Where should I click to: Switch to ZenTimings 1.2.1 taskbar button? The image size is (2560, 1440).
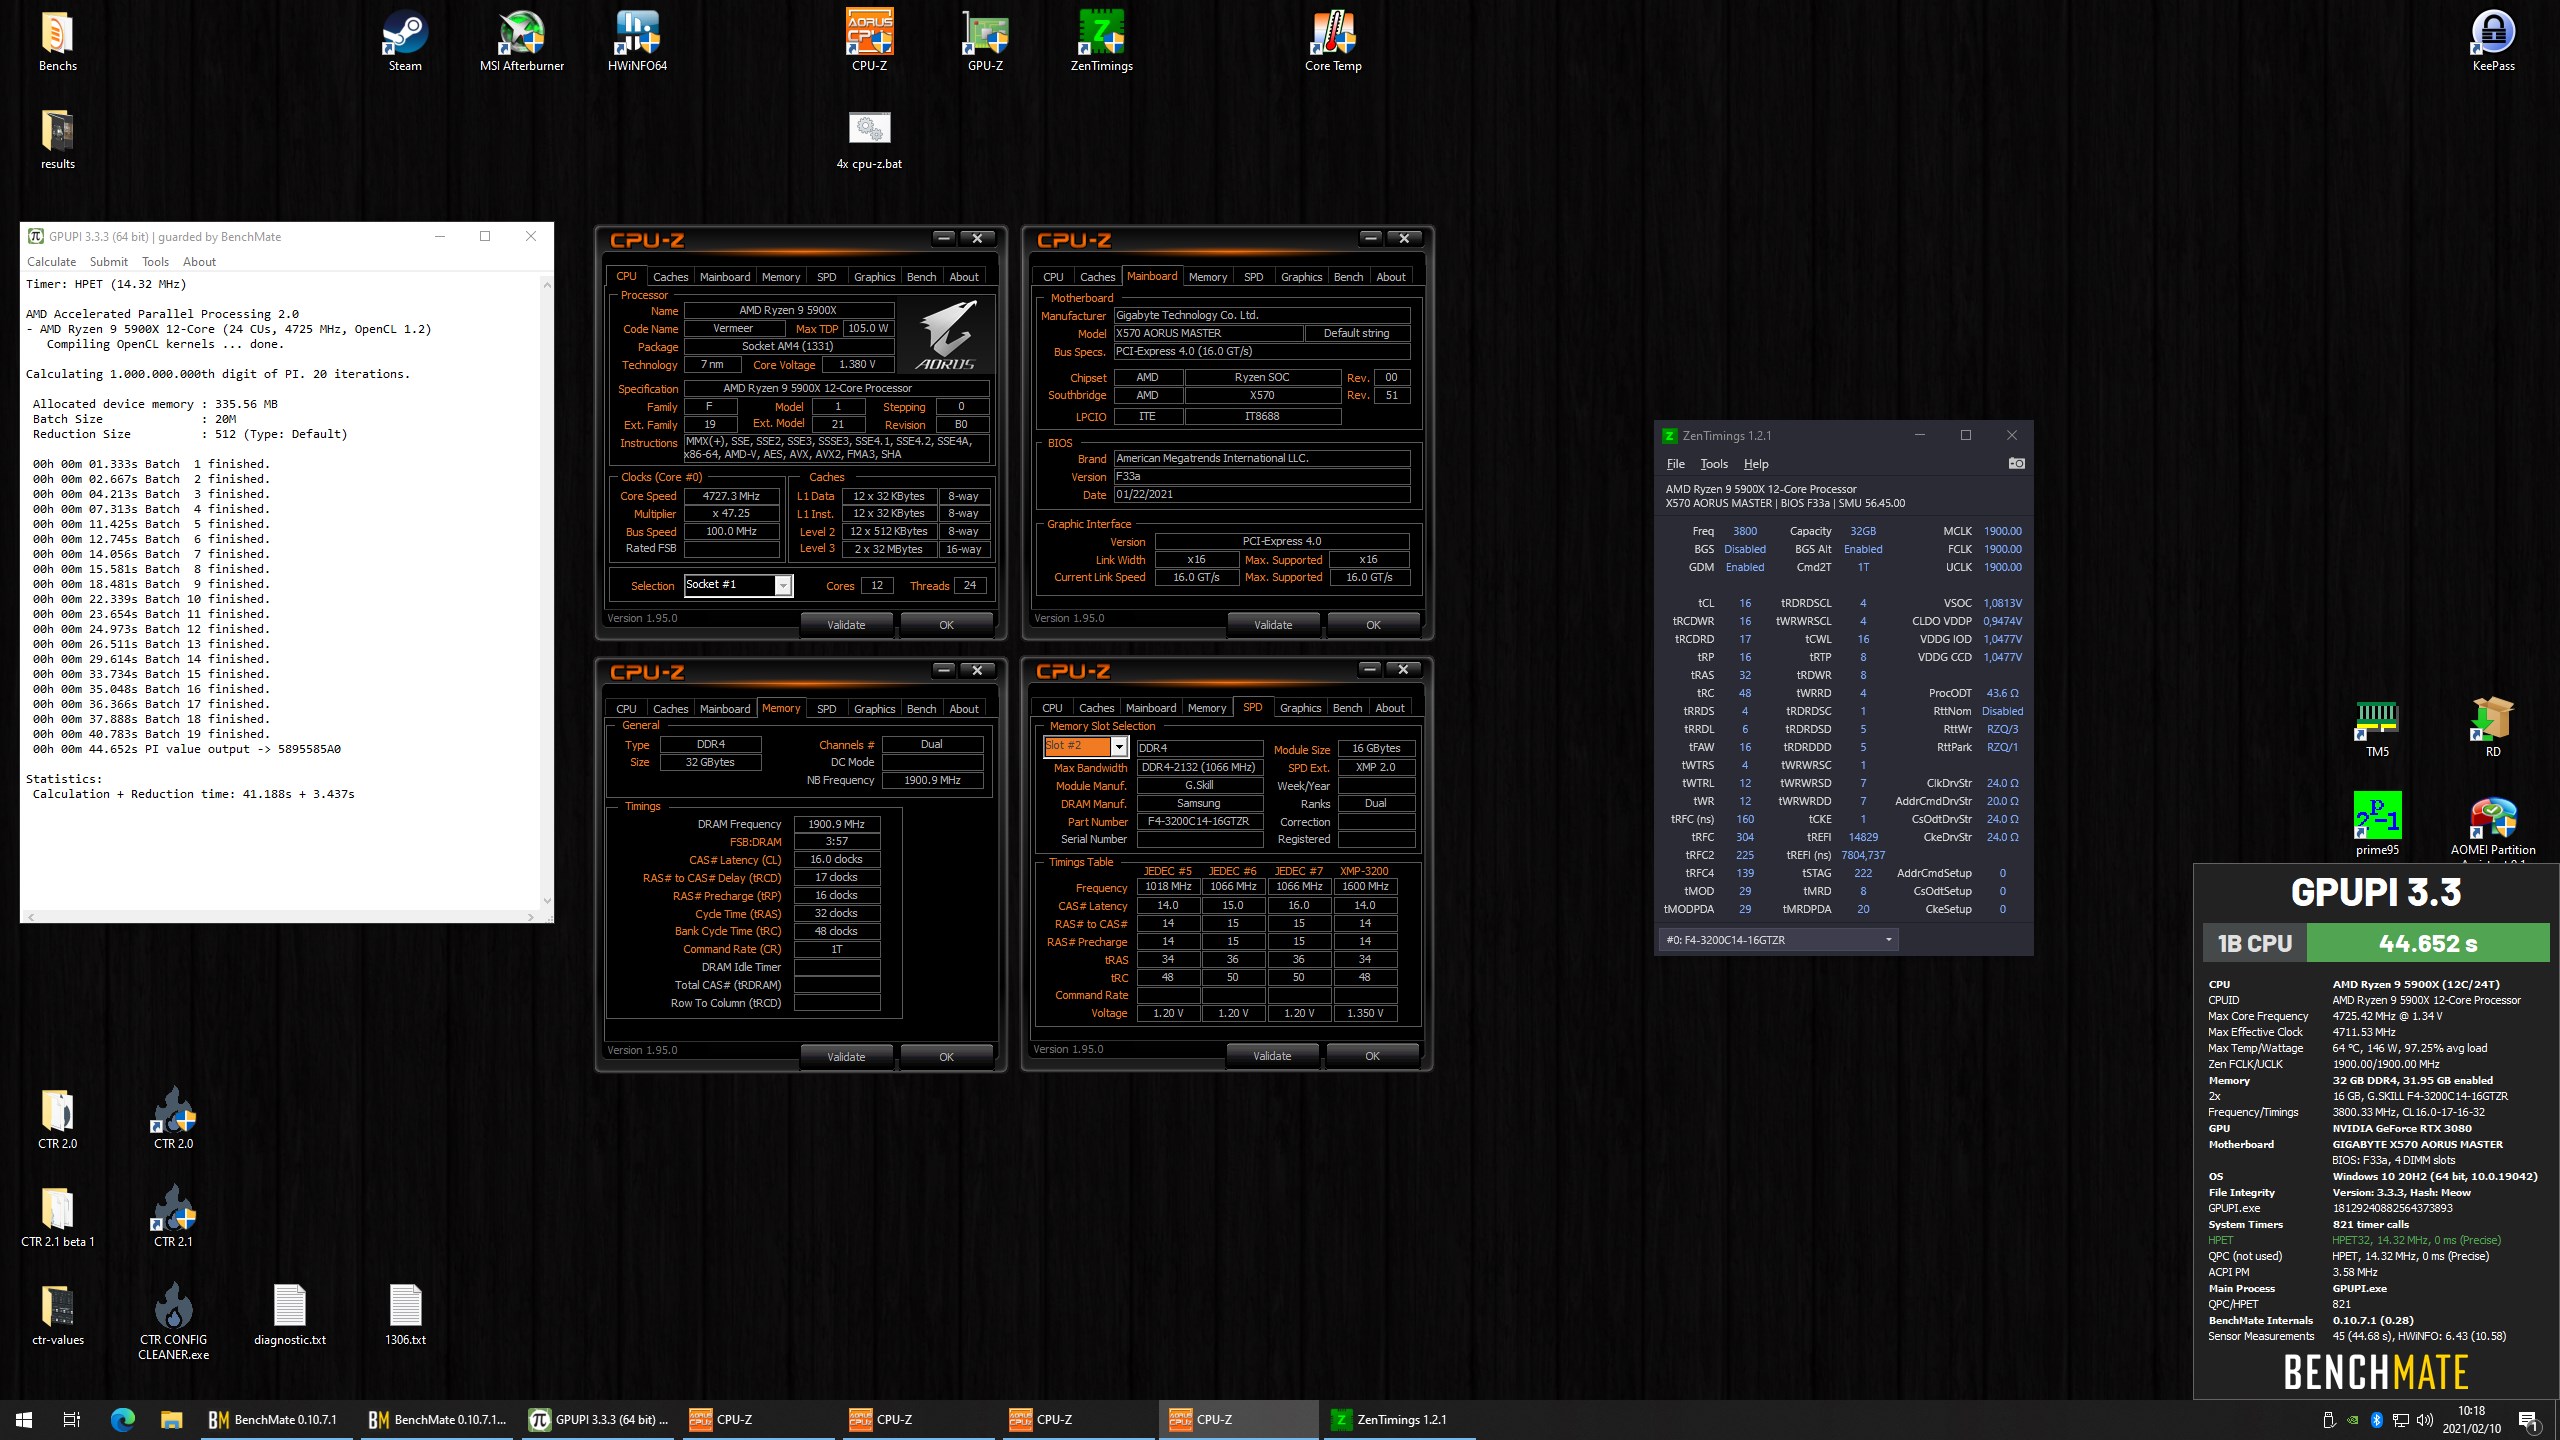point(1400,1419)
